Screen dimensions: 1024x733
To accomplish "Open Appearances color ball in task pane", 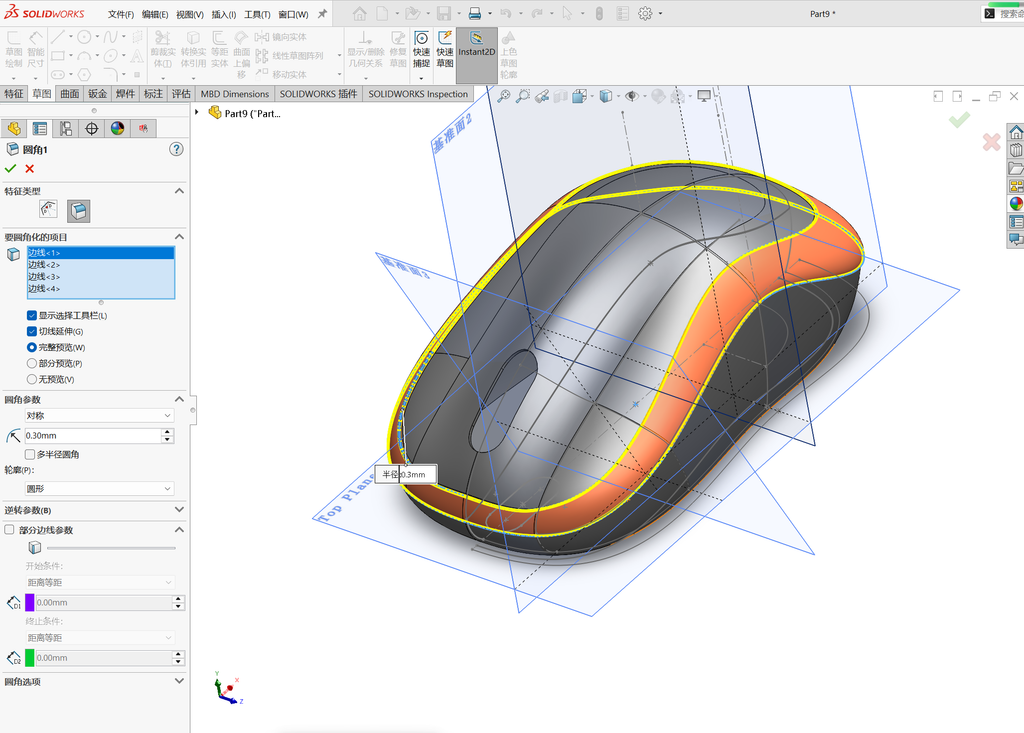I will point(1016,204).
